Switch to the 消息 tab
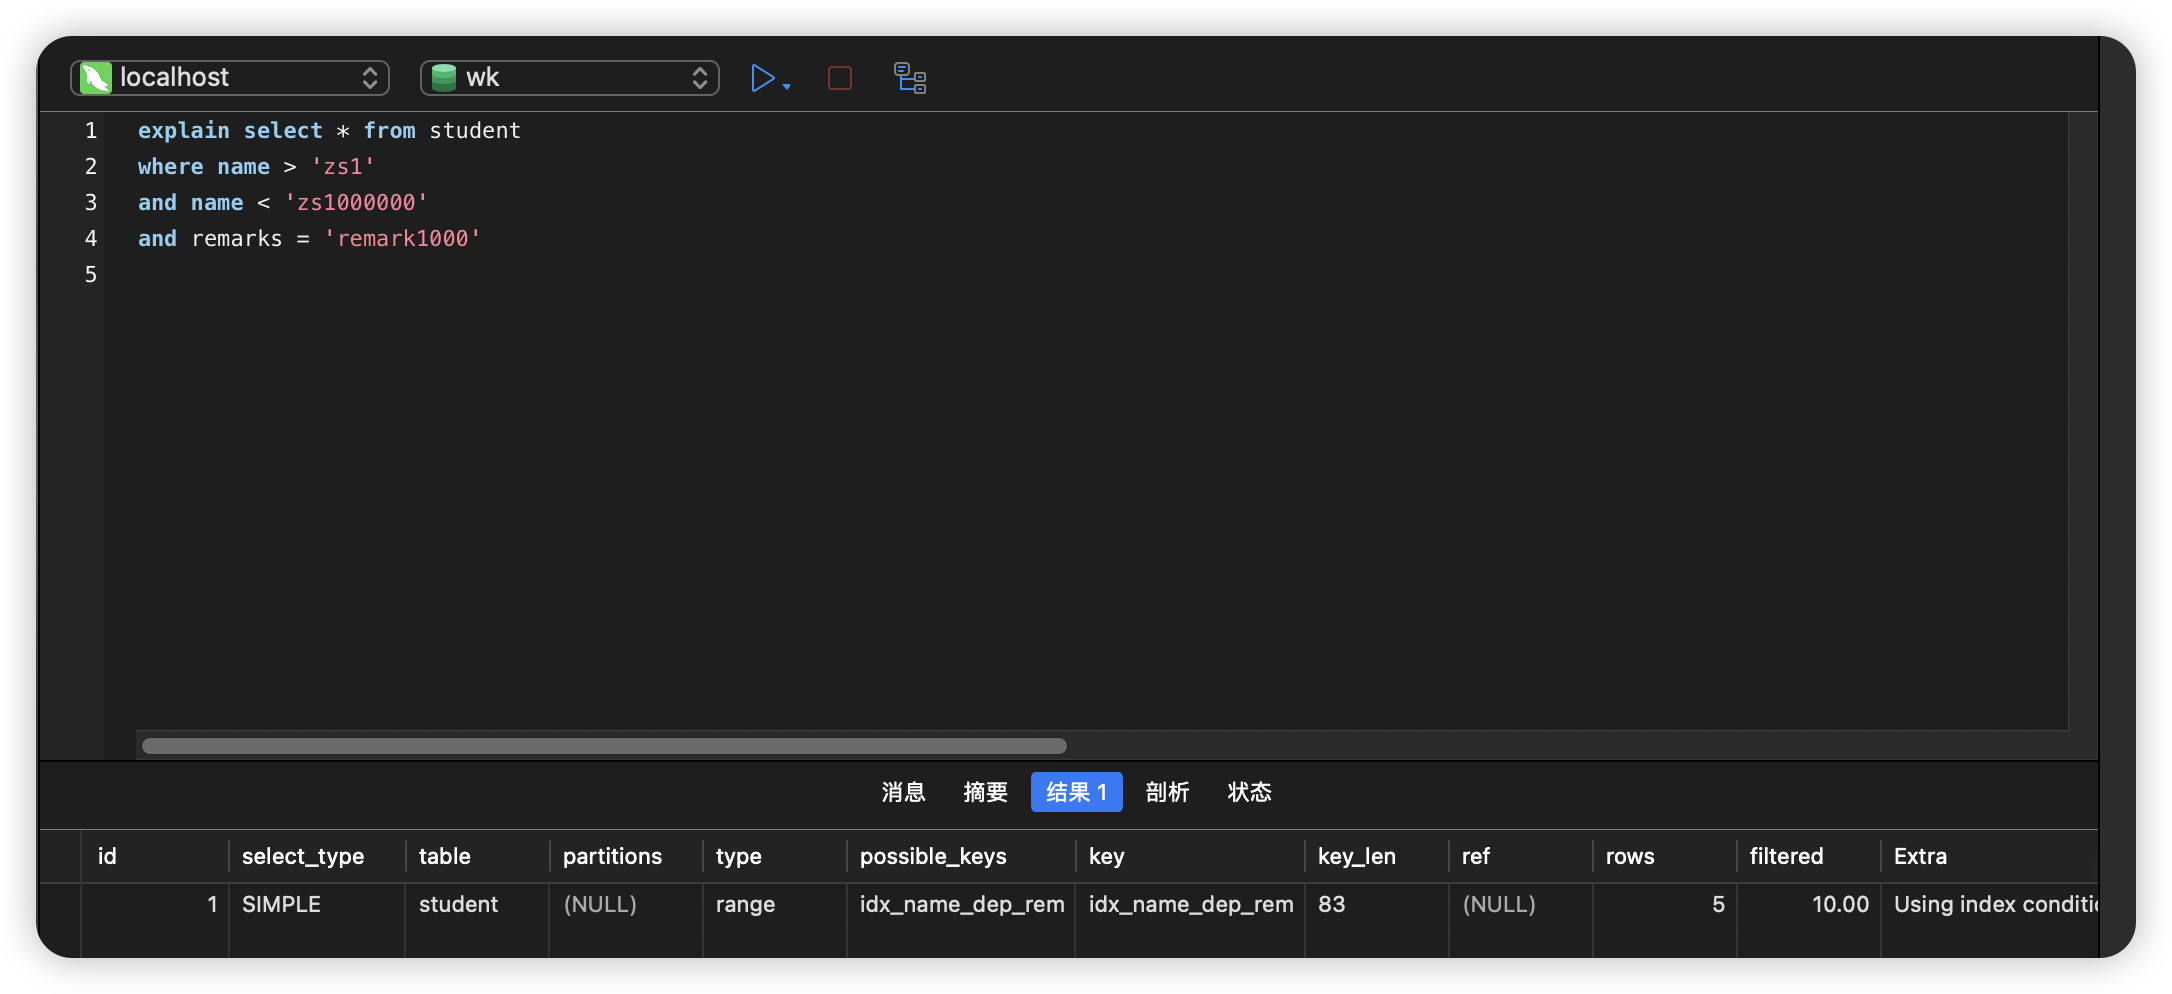The height and width of the screenshot is (994, 2172). 904,792
